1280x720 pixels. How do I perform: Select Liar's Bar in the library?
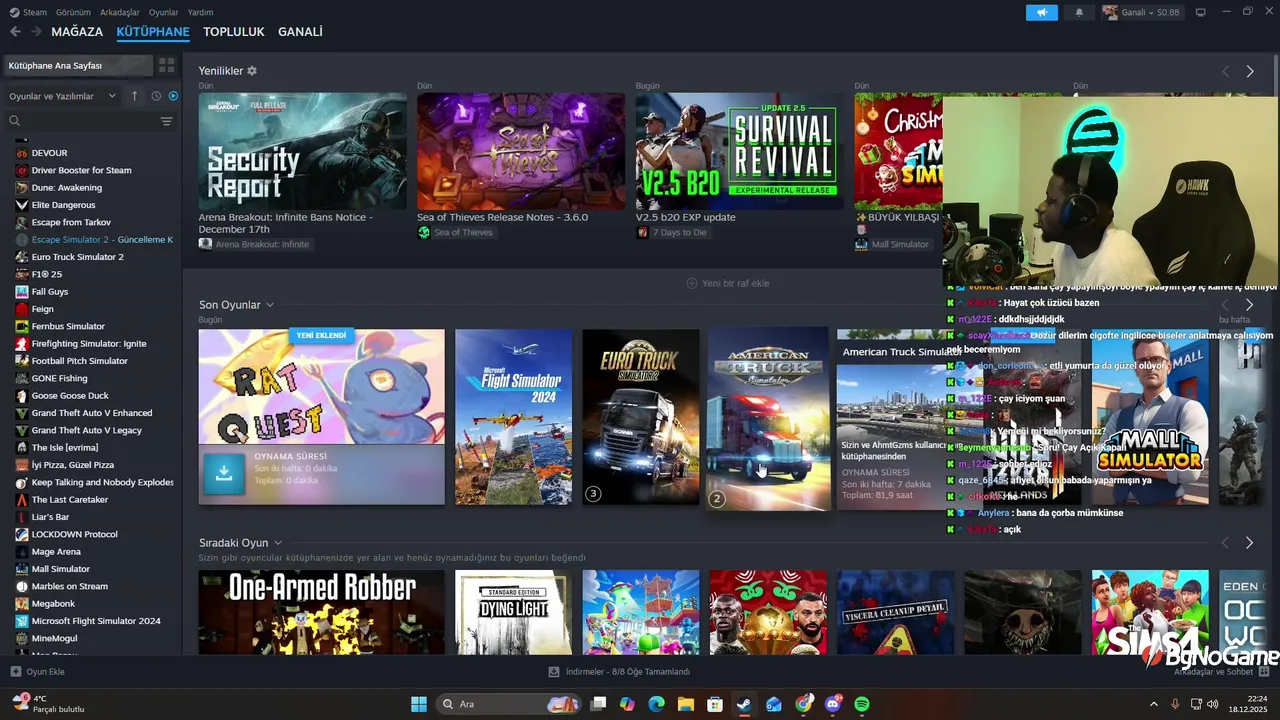tap(50, 517)
